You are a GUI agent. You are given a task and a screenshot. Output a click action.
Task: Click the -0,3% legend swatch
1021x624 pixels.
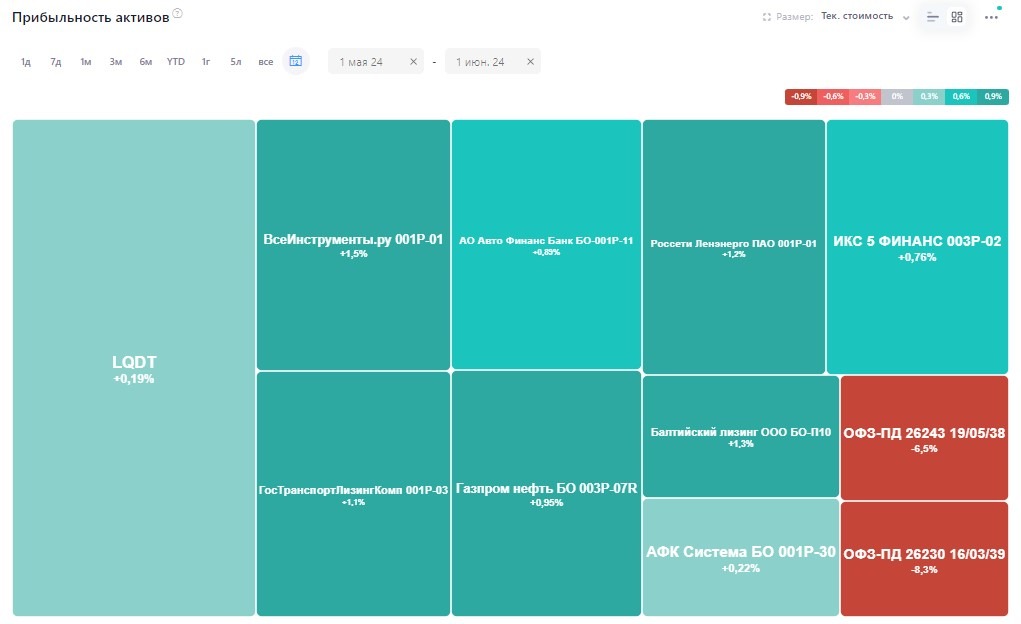865,96
